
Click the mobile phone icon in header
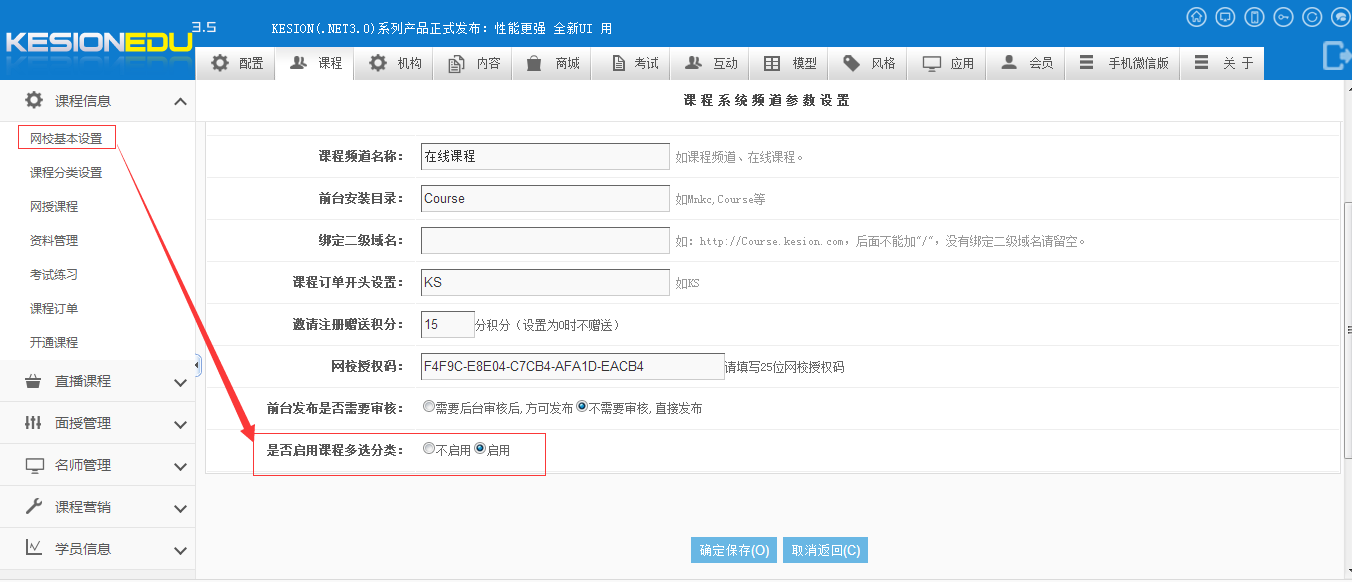[1254, 17]
